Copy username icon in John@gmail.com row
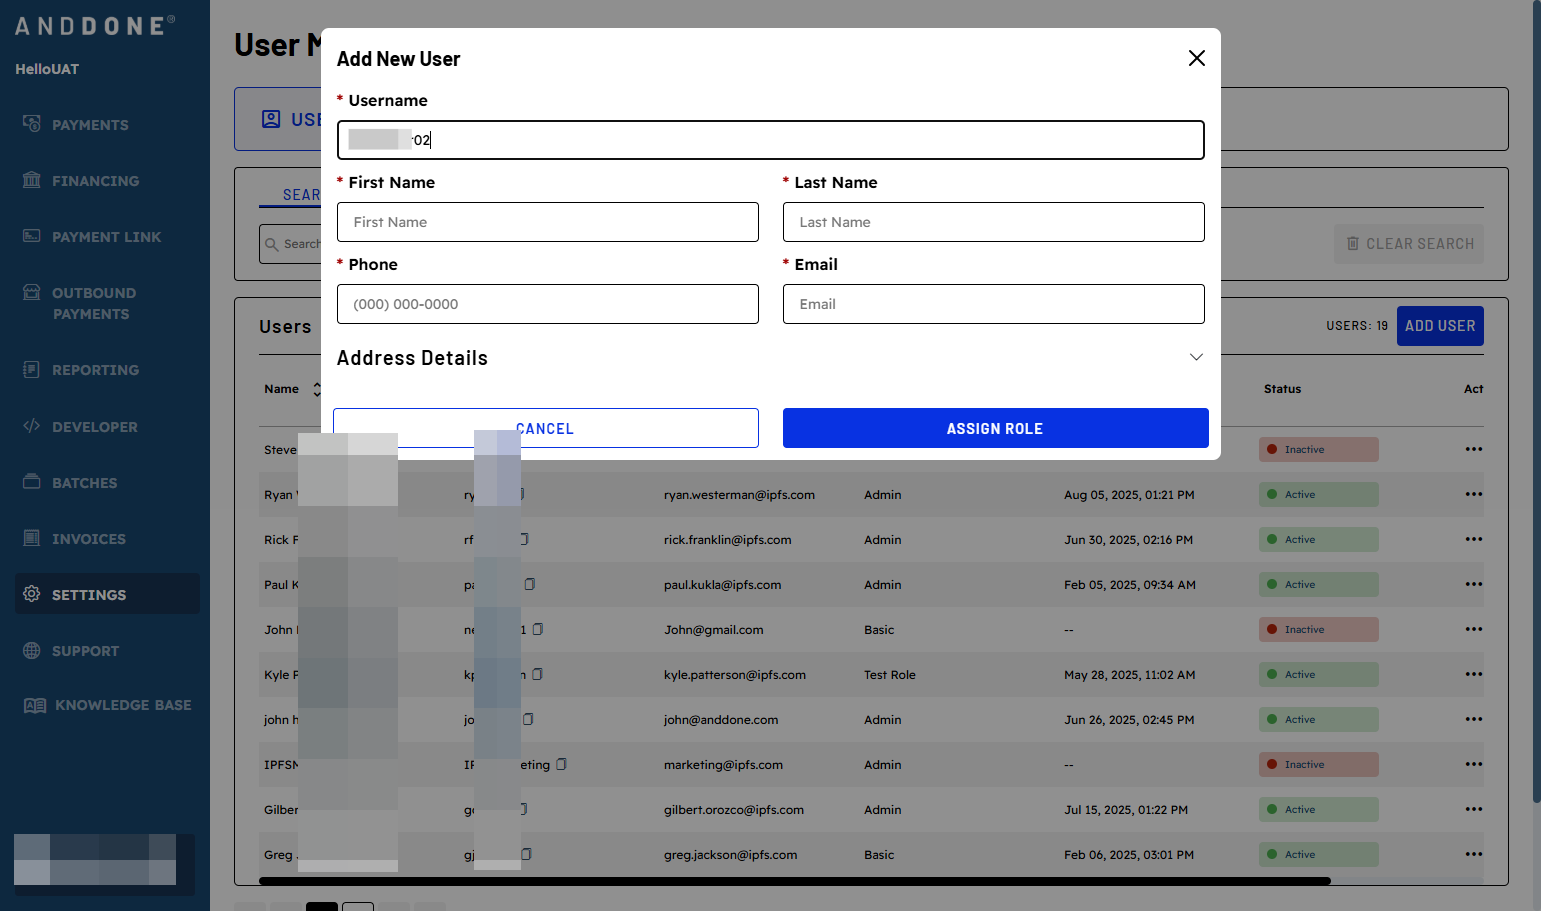Image resolution: width=1541 pixels, height=911 pixels. coord(538,629)
